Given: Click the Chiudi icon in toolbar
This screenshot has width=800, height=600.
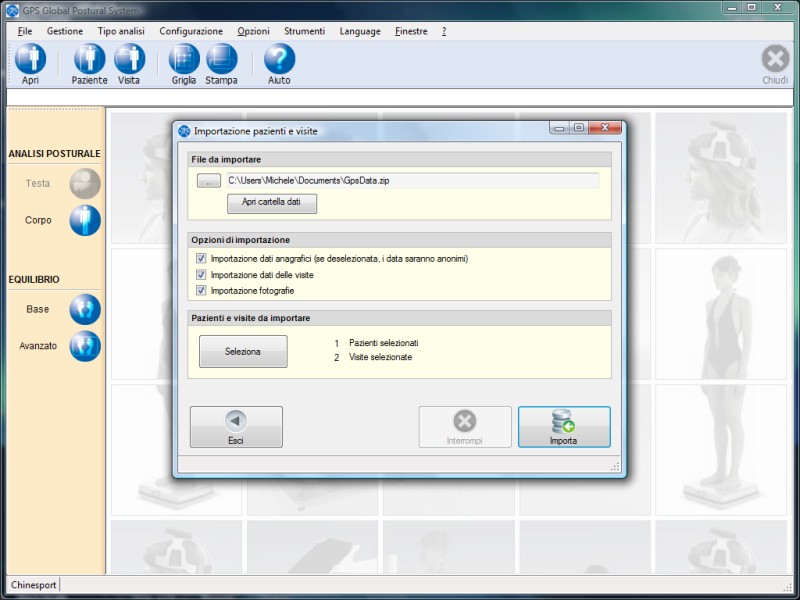Looking at the screenshot, I should 775,60.
